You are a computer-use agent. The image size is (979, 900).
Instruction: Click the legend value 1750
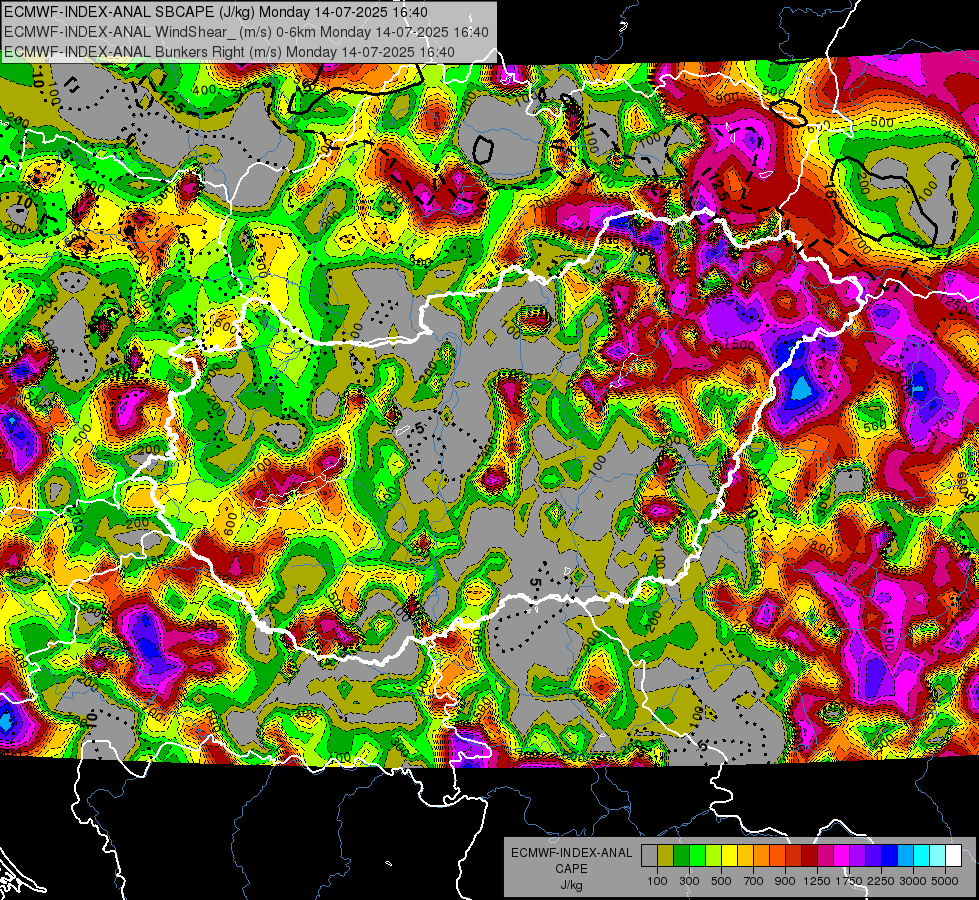(x=849, y=881)
